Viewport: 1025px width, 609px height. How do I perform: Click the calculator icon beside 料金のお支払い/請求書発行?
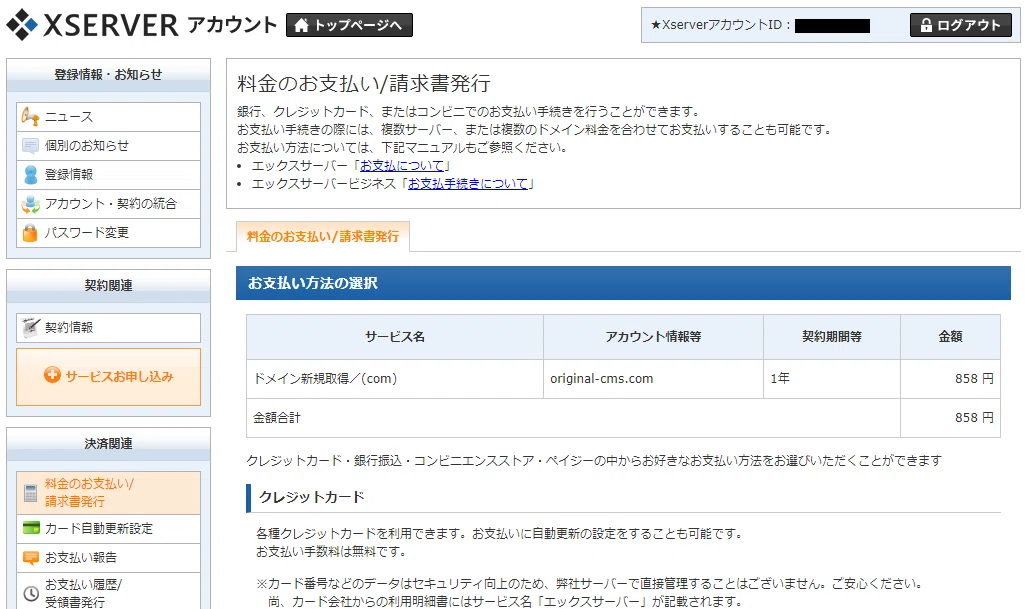(30, 493)
